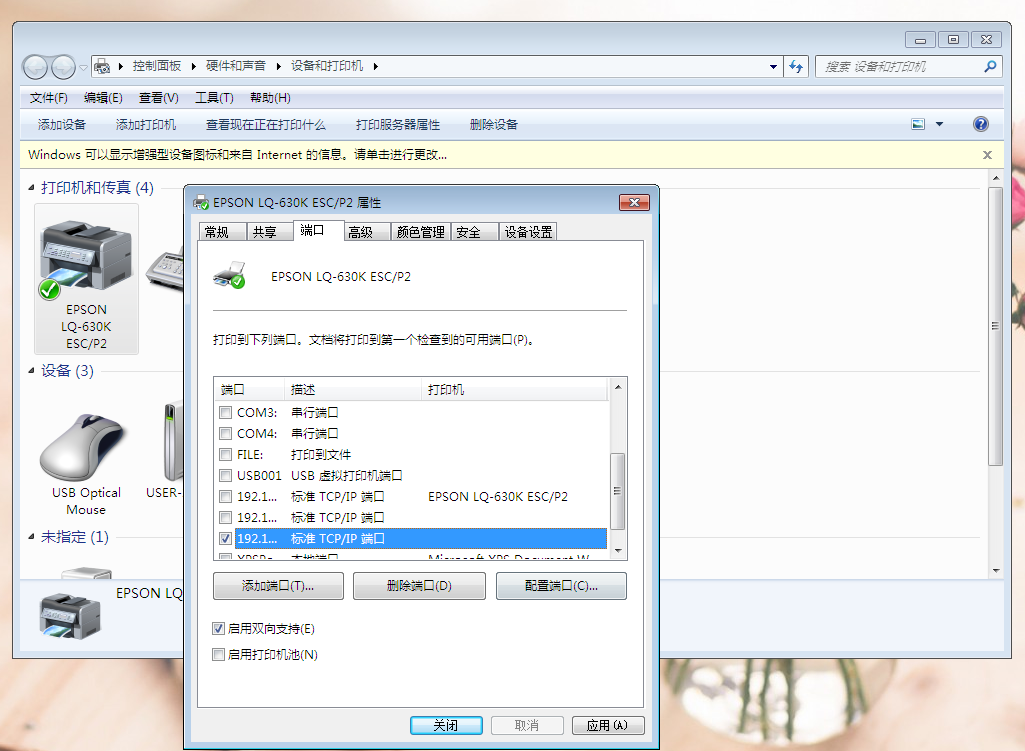This screenshot has width=1025, height=751.
Task: Select the fax machine device icon
Action: pyautogui.click(x=165, y=268)
